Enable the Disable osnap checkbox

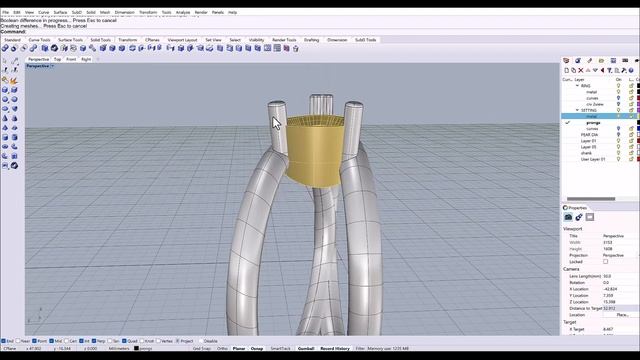click(201, 341)
